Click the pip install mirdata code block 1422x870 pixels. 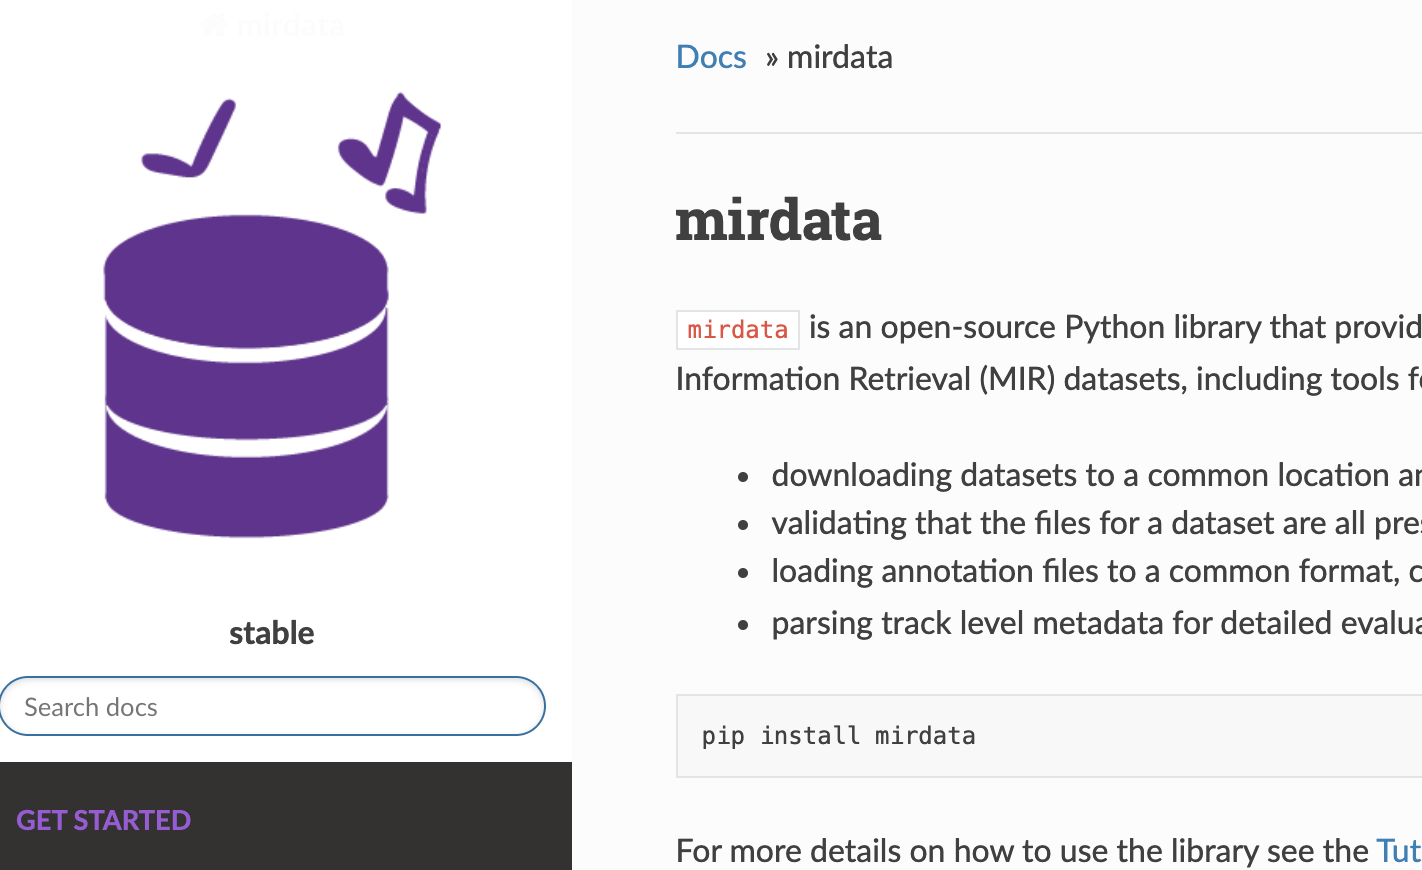point(1049,736)
